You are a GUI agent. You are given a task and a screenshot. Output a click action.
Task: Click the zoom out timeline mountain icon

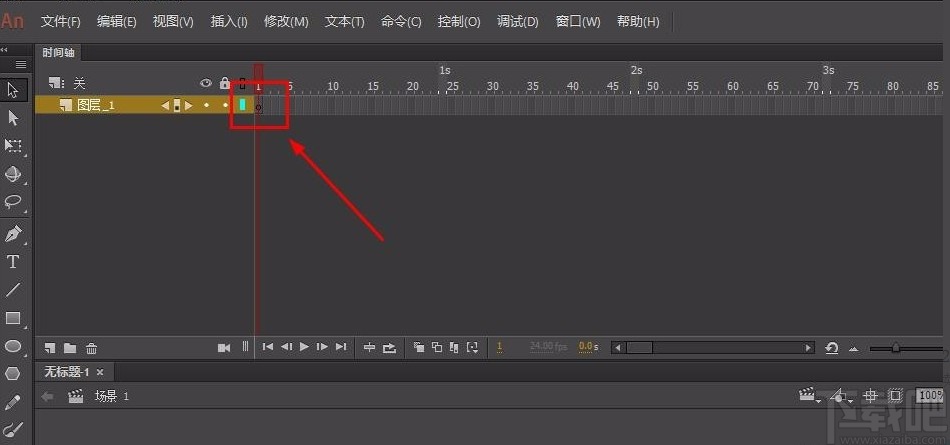pyautogui.click(x=854, y=349)
